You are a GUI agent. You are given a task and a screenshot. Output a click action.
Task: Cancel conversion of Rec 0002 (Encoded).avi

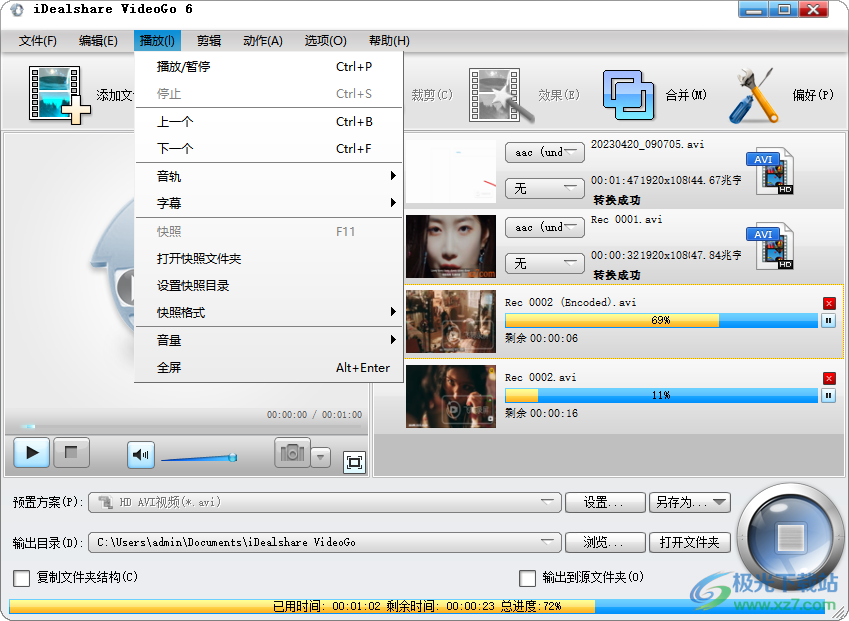(x=828, y=303)
